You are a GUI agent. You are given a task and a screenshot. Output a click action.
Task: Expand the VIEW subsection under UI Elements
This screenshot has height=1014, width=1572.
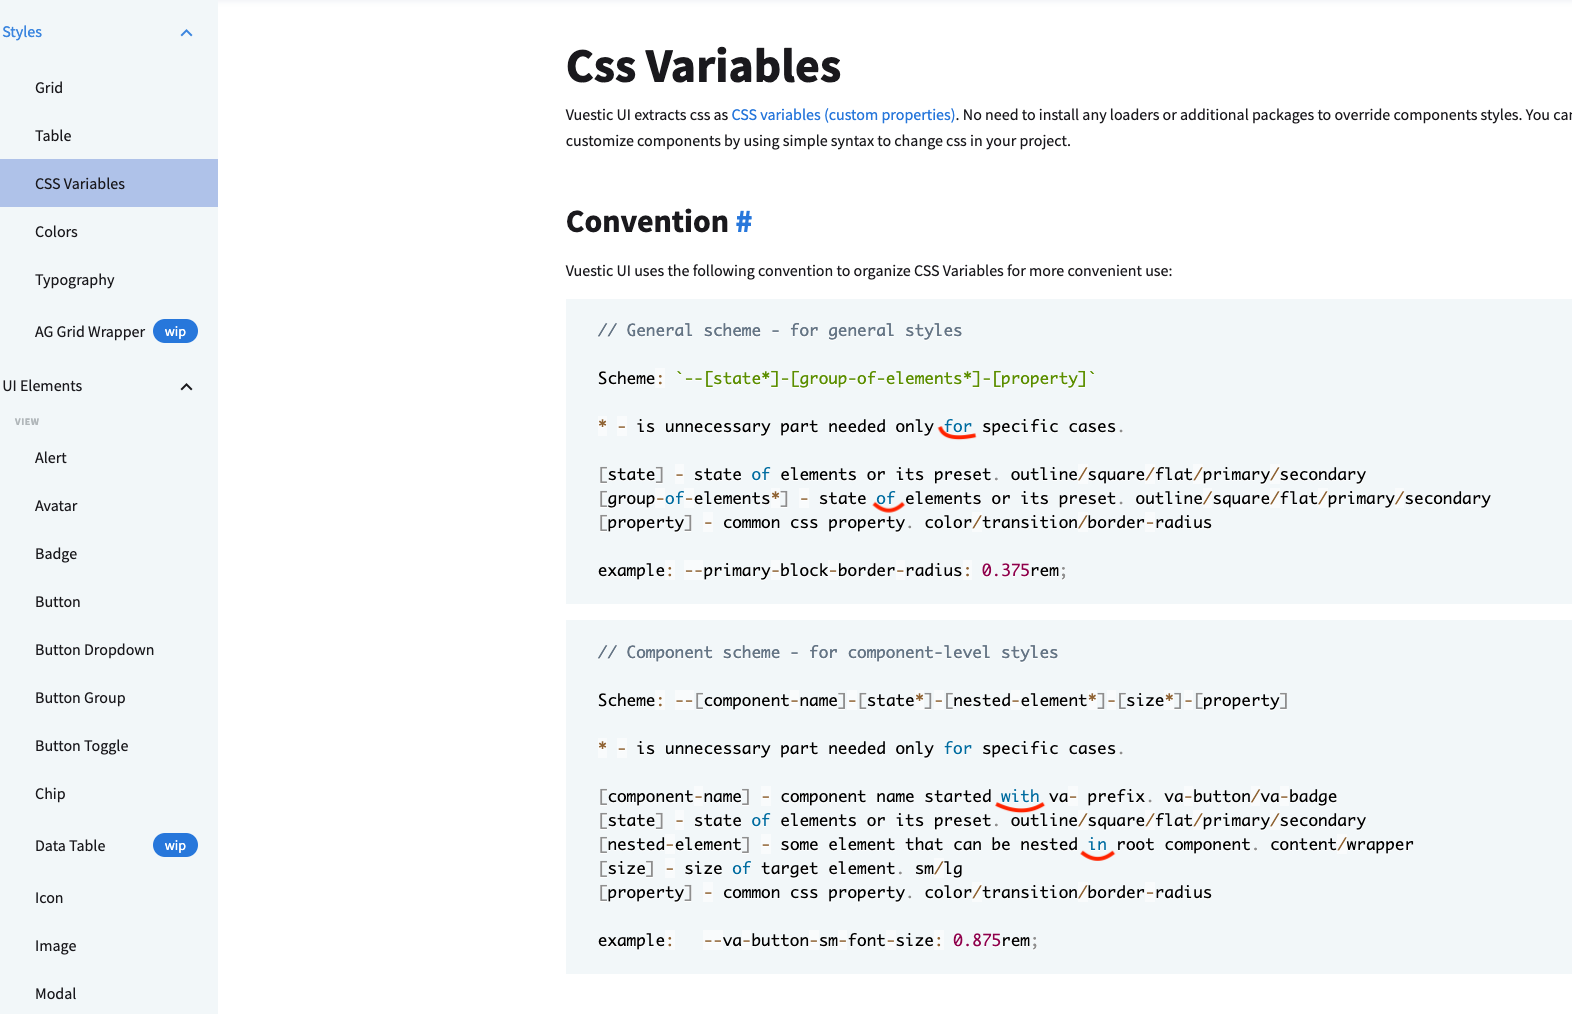[26, 421]
